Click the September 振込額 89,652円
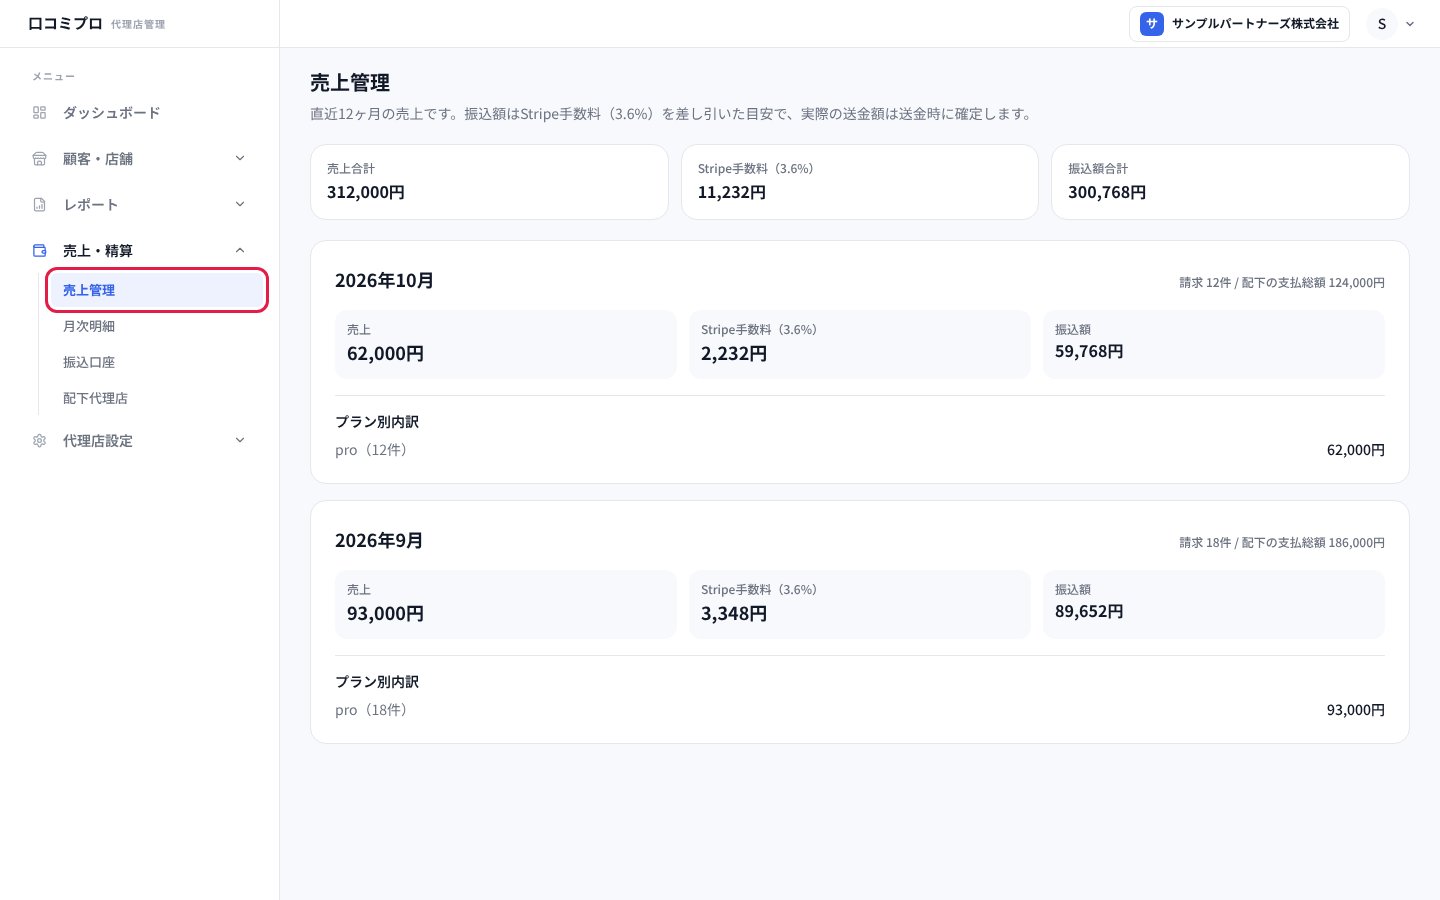The height and width of the screenshot is (900, 1440). (1089, 612)
